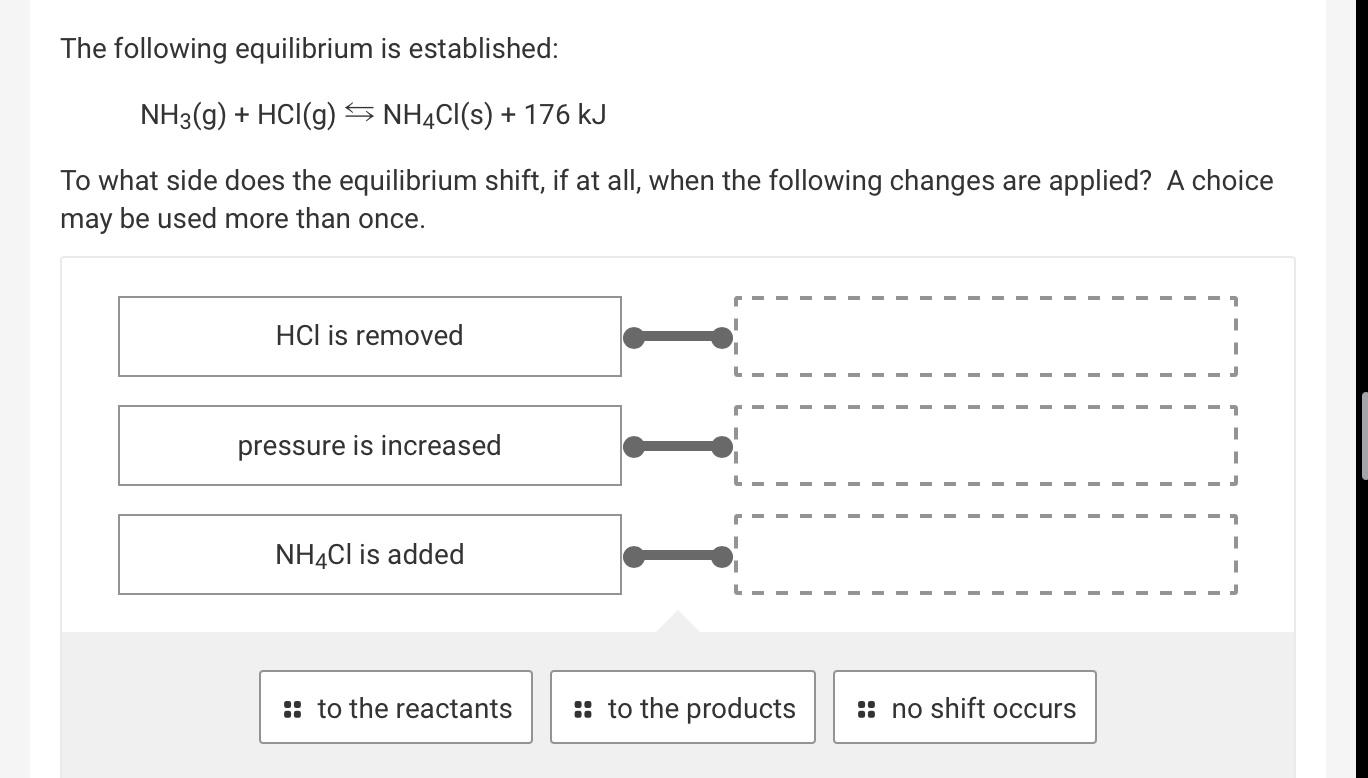Click the 'NH4Cl is added' condition box
The image size is (1368, 778).
point(370,554)
